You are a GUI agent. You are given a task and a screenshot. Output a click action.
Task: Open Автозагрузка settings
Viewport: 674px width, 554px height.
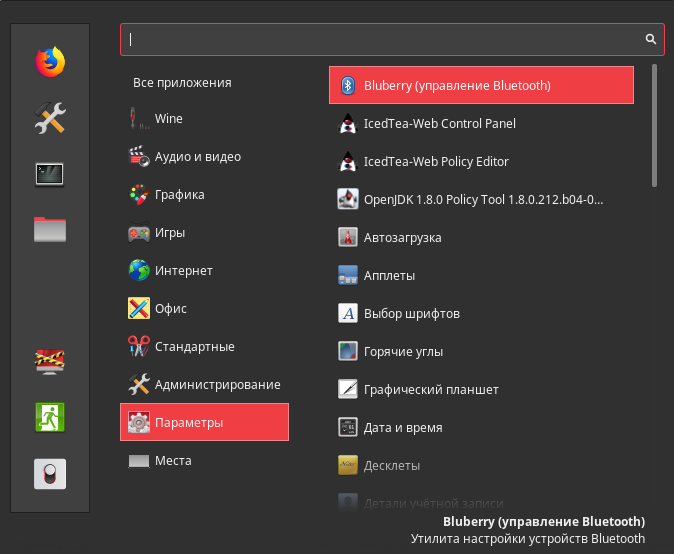pos(481,237)
